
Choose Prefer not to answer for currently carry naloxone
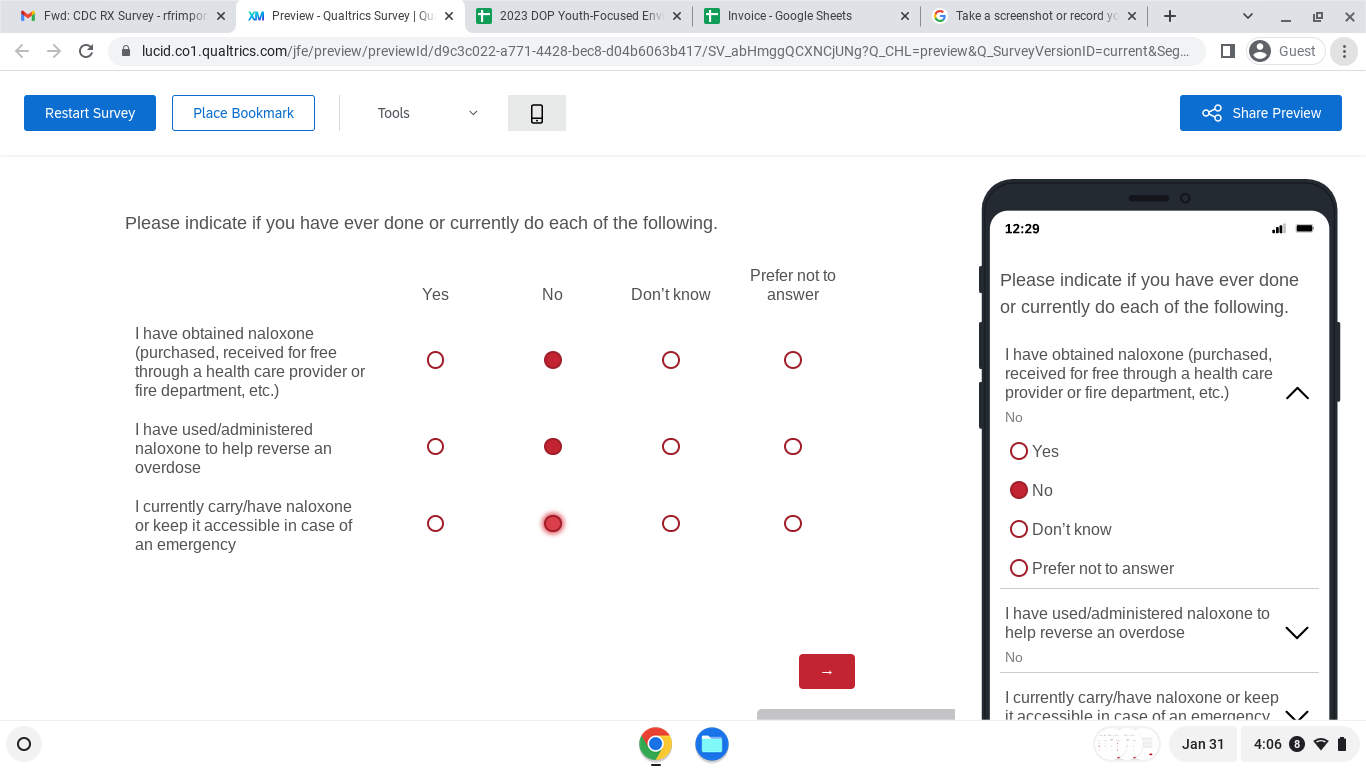click(x=793, y=524)
